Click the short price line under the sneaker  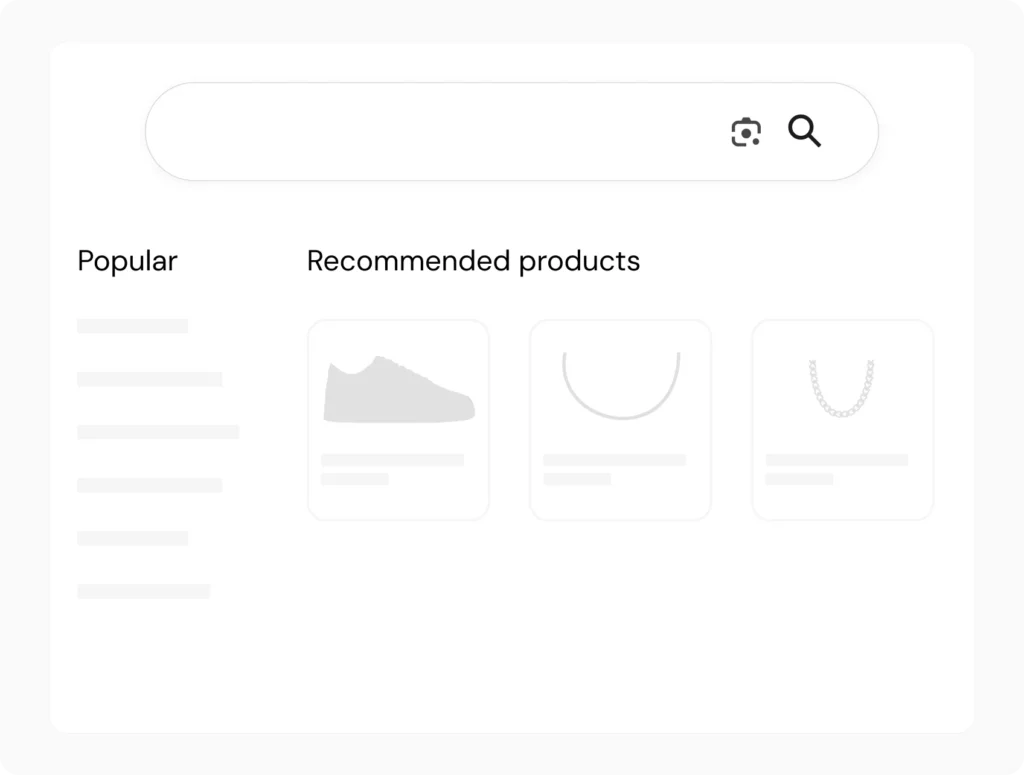click(x=354, y=479)
